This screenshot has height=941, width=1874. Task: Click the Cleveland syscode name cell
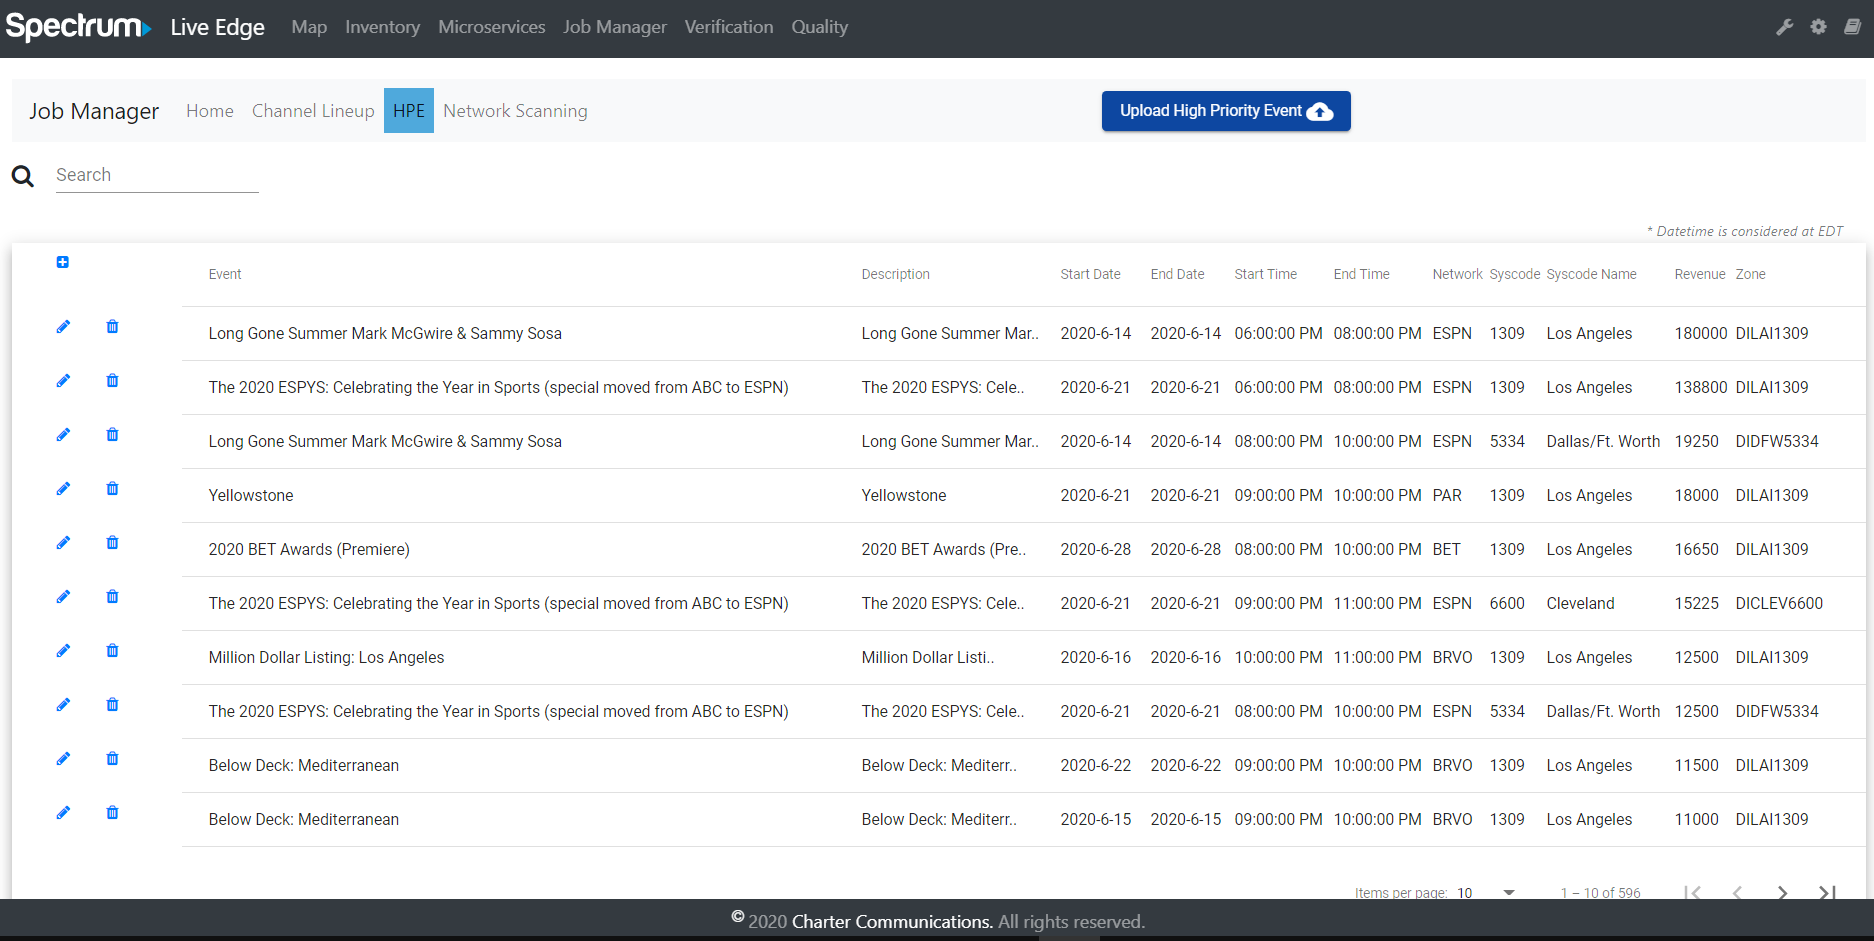click(x=1580, y=603)
